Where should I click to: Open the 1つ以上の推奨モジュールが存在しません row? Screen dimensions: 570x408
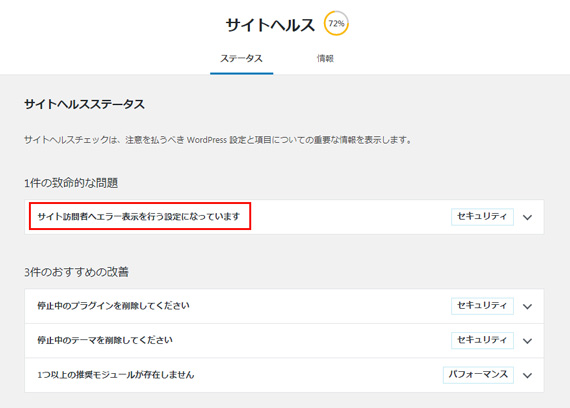pyautogui.click(x=284, y=375)
